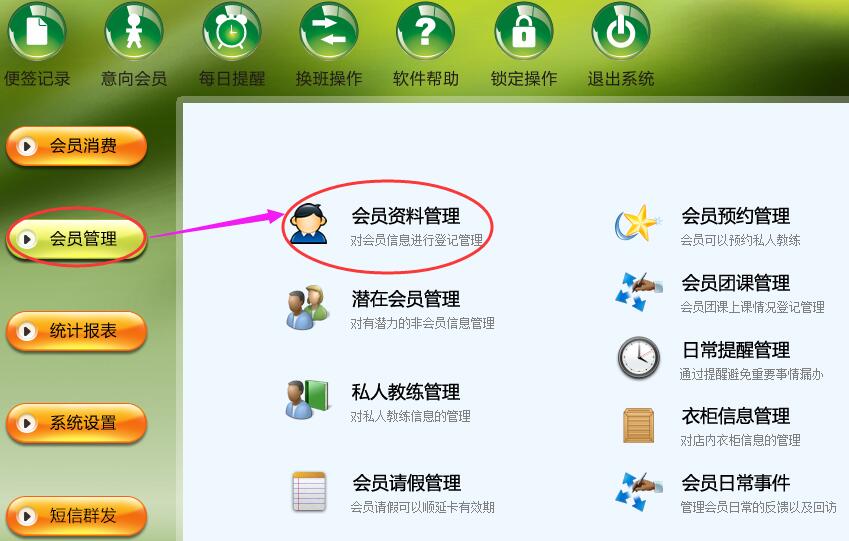Viewport: 849px width, 541px height.
Task: Open 私人教练管理 link
Action: (x=406, y=392)
